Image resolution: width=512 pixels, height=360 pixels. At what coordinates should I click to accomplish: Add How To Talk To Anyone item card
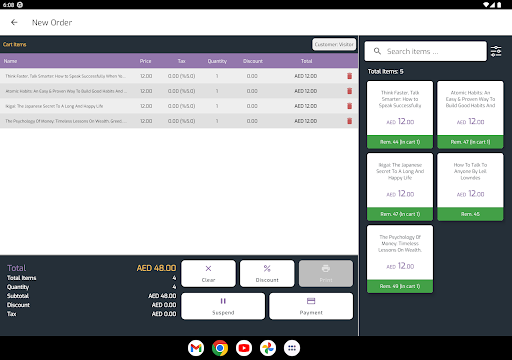470,187
